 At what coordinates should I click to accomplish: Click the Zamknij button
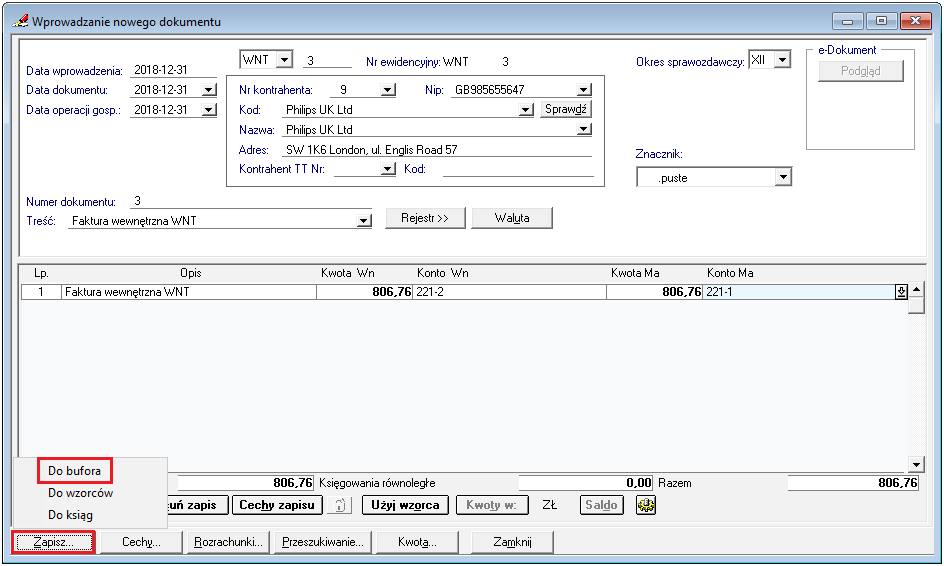coord(512,542)
